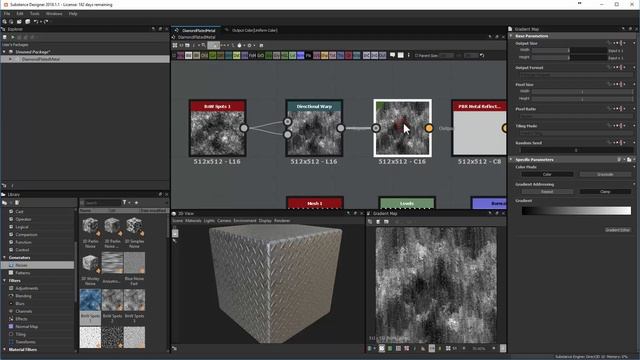
Task: Open the File menu
Action: [x=7, y=13]
